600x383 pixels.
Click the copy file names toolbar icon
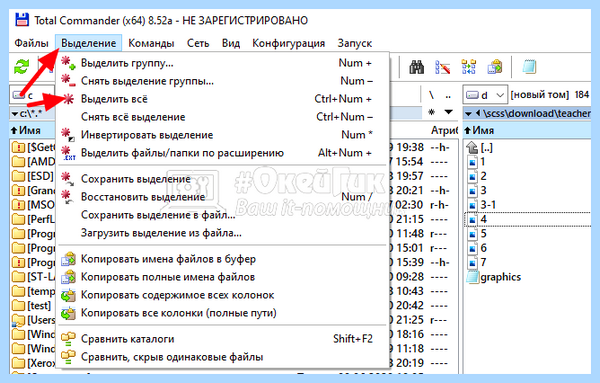pyautogui.click(x=494, y=67)
